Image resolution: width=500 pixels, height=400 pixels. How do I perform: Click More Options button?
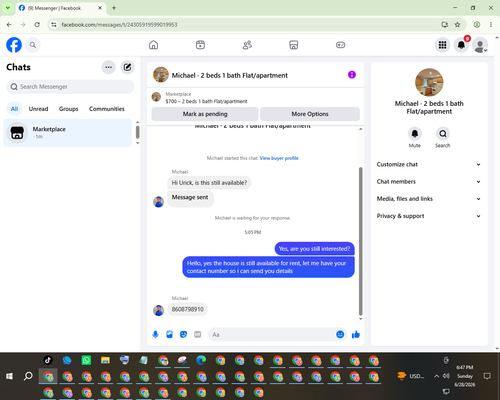click(310, 114)
